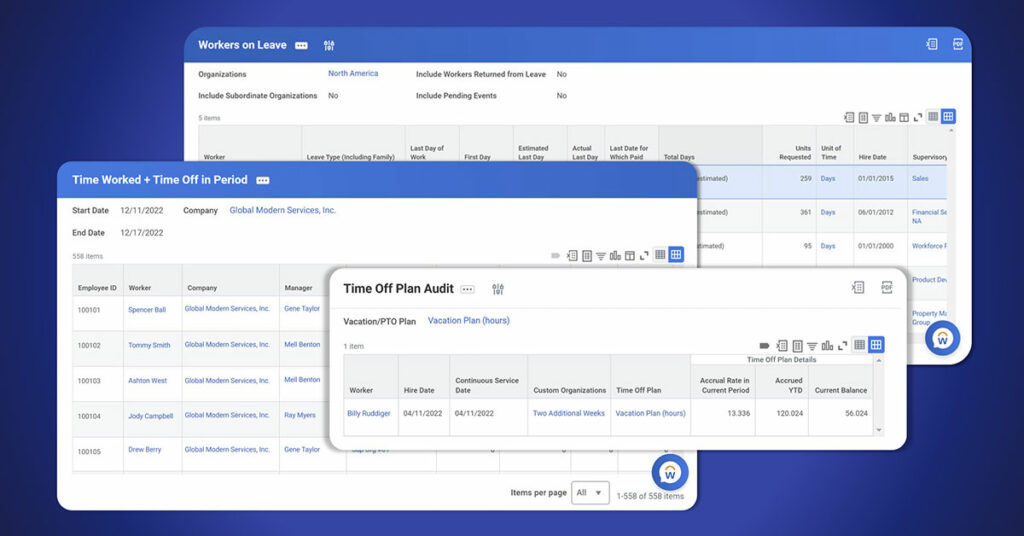
Task: Select Units Requested value 361
Action: [x=805, y=212]
